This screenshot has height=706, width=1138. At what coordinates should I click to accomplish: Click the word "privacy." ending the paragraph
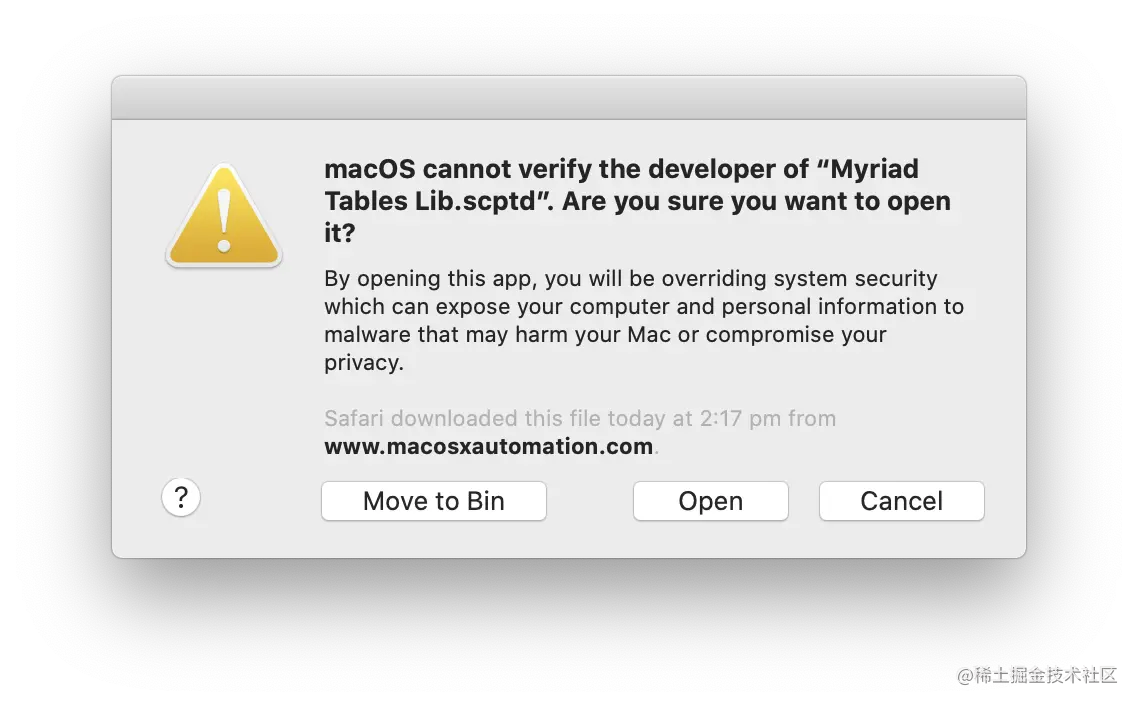point(364,362)
